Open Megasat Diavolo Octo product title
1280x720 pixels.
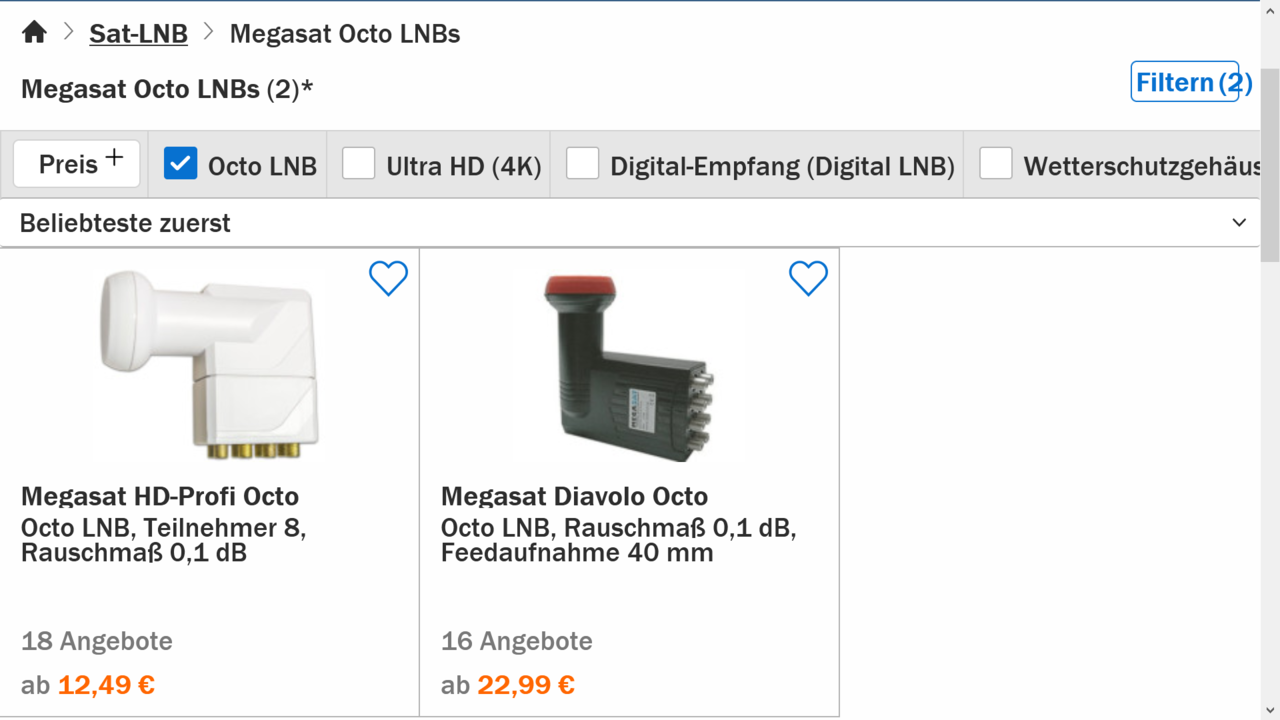pyautogui.click(x=574, y=496)
